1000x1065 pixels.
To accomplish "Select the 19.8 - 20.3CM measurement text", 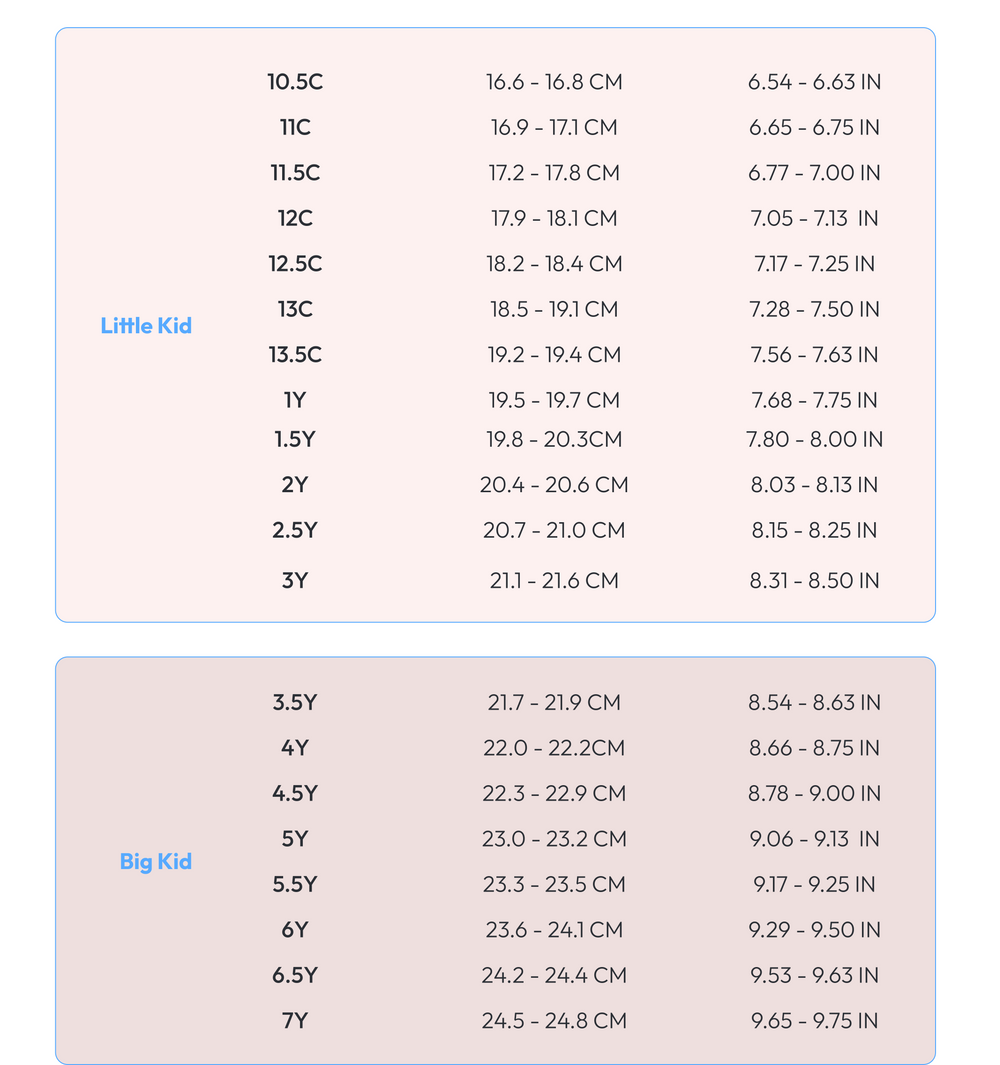I will tap(554, 439).
